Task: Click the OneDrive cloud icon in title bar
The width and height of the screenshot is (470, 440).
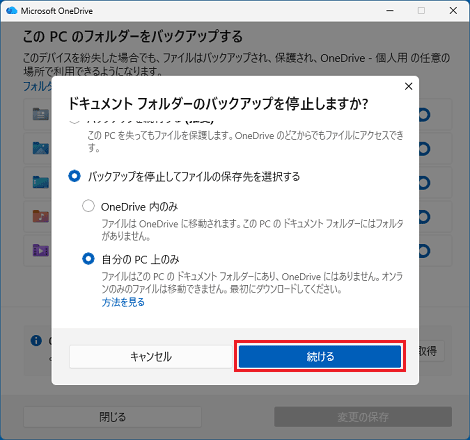Action: pos(12,11)
